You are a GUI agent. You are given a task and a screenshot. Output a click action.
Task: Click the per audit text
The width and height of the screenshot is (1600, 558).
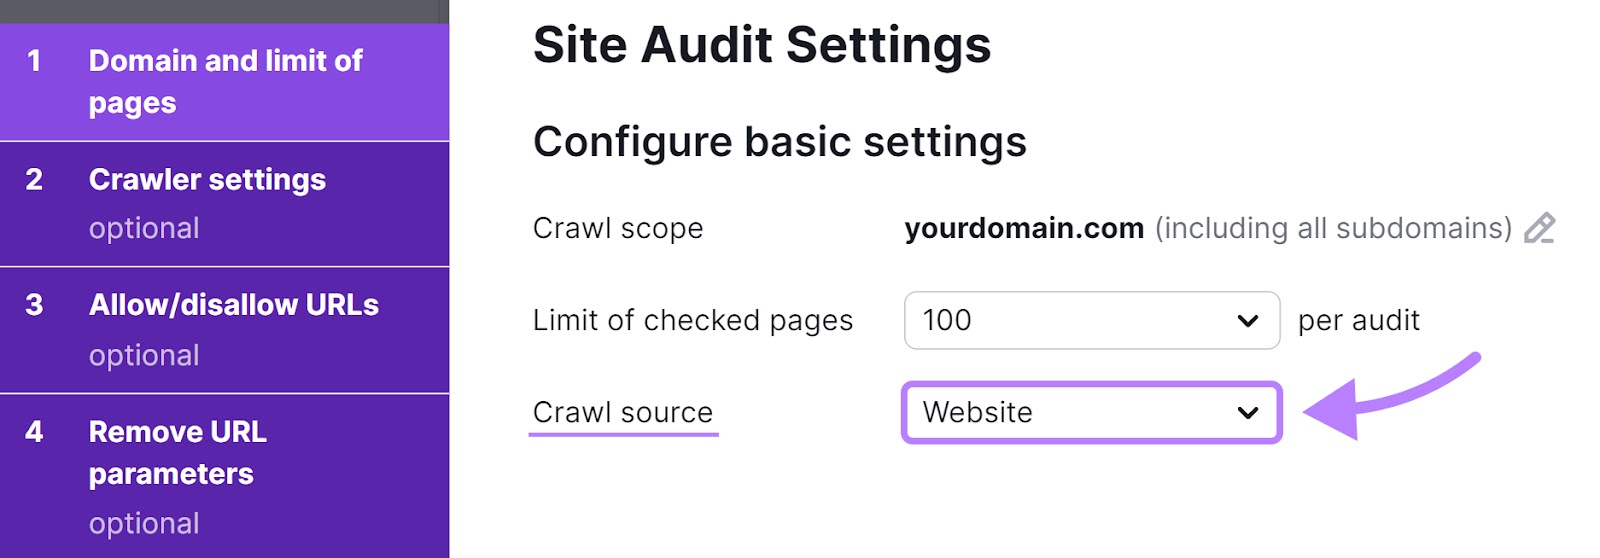pos(1358,321)
